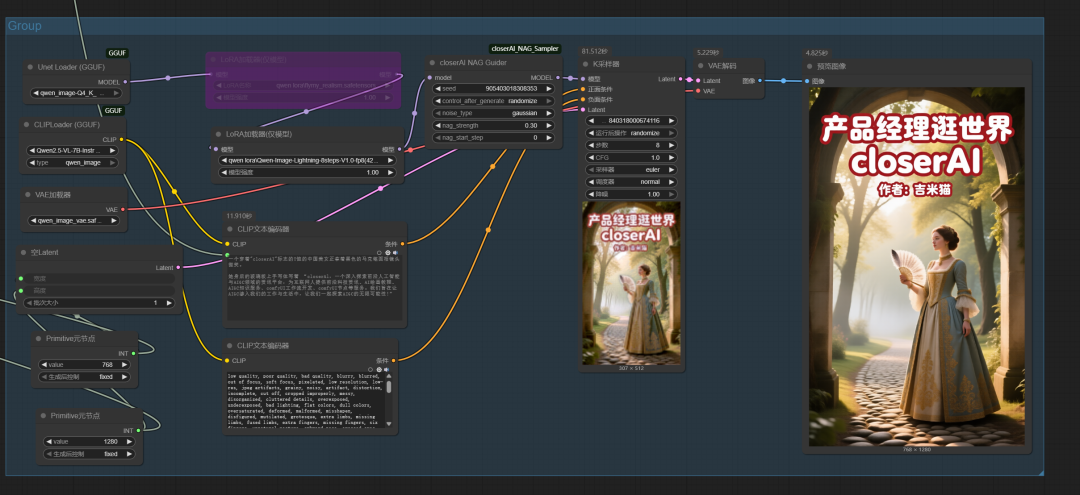Collapse the upper CLIP文本编码器 node dot

[x=231, y=229]
